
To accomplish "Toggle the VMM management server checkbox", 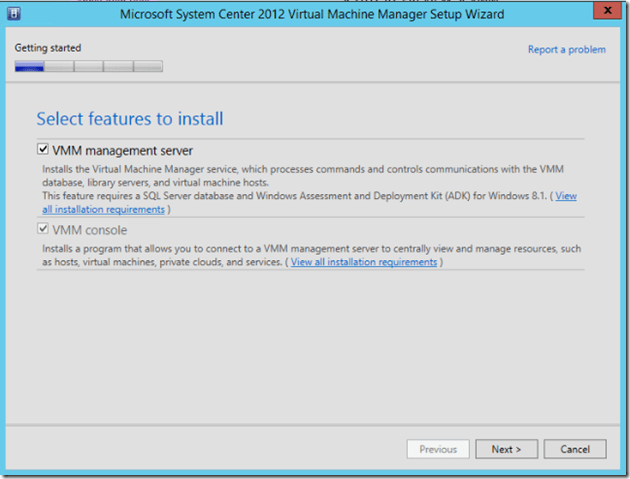I will pos(43,150).
